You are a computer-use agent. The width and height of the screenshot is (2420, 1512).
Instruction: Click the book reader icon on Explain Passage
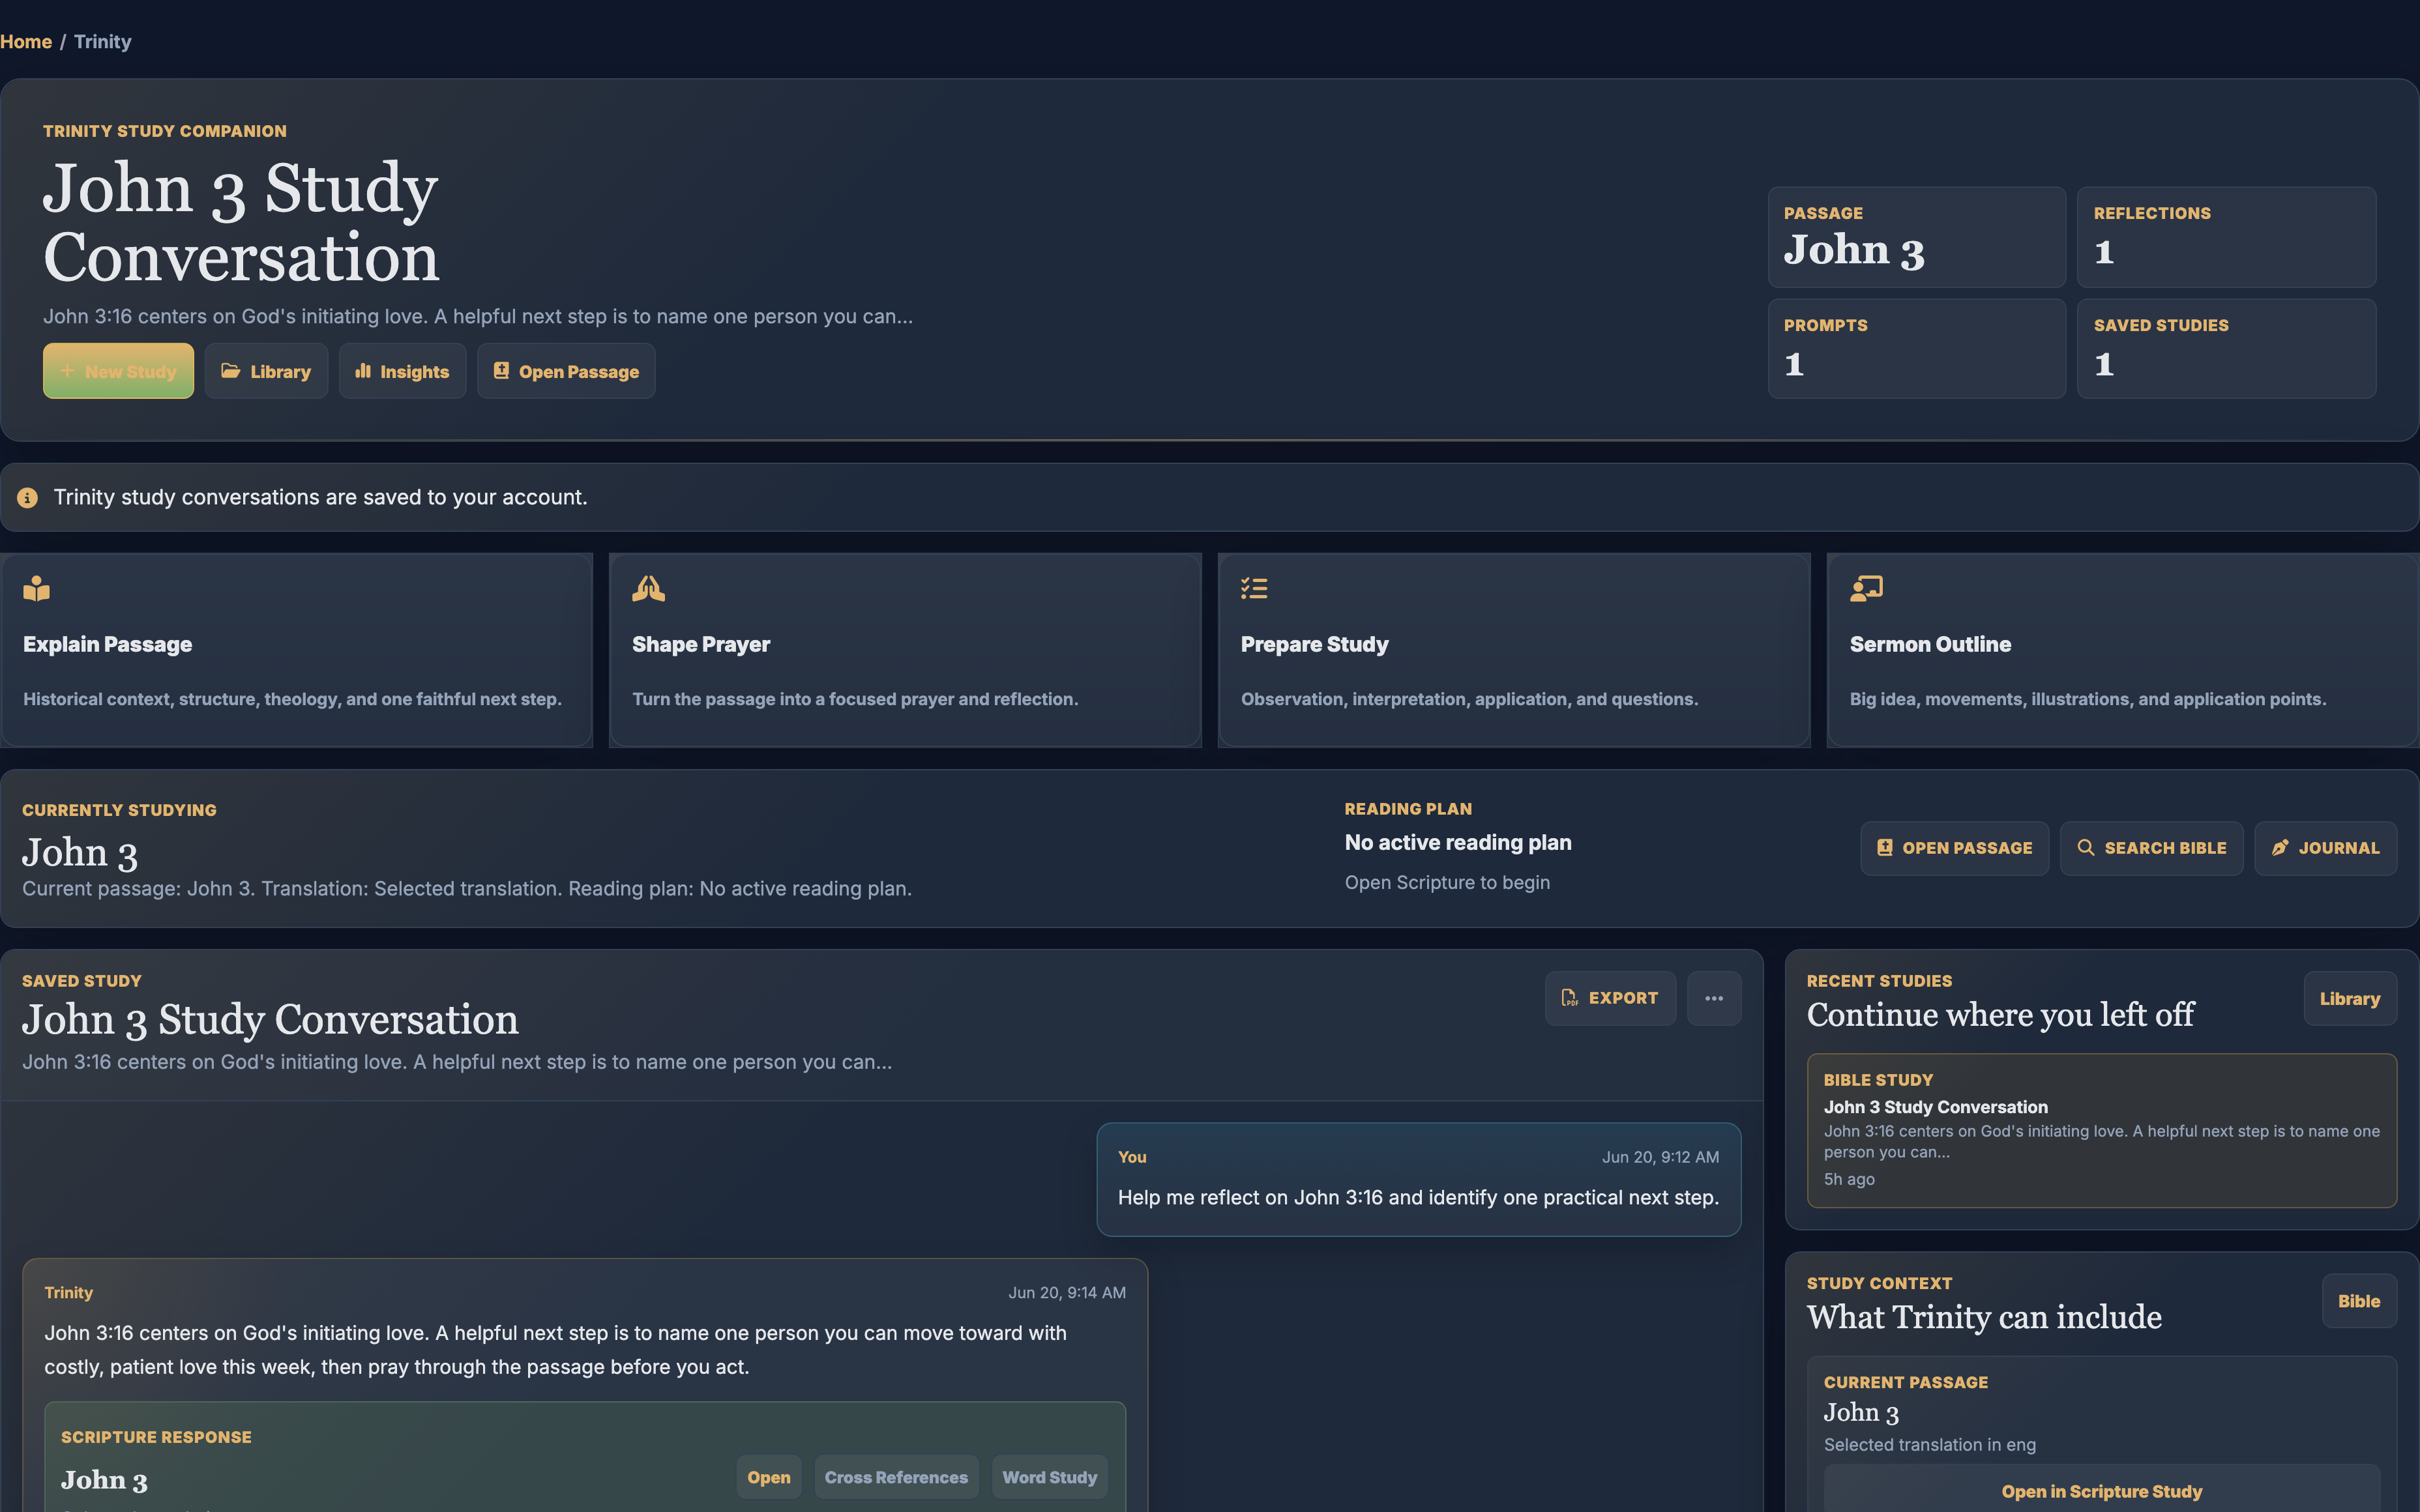[36, 588]
